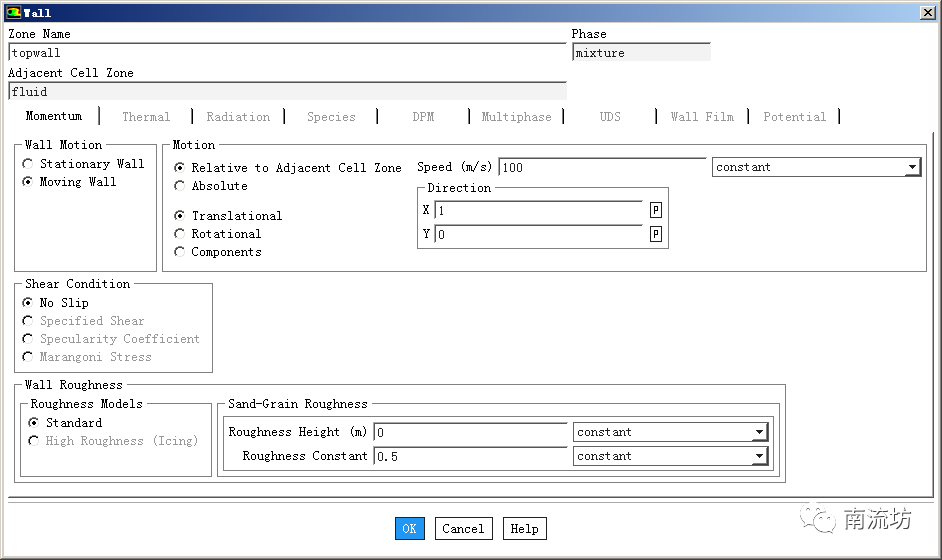Choose Absolute motion option
The image size is (942, 560).
(x=180, y=186)
